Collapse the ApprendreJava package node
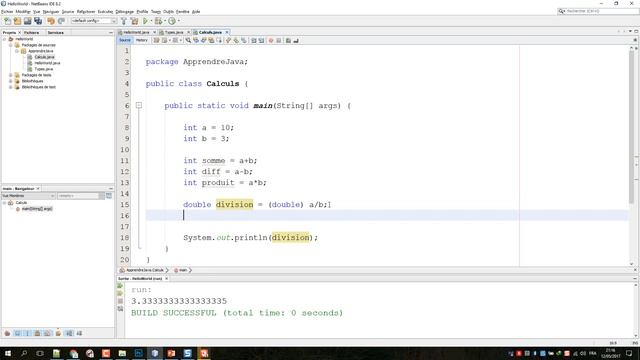The width and height of the screenshot is (640, 360). (17, 51)
